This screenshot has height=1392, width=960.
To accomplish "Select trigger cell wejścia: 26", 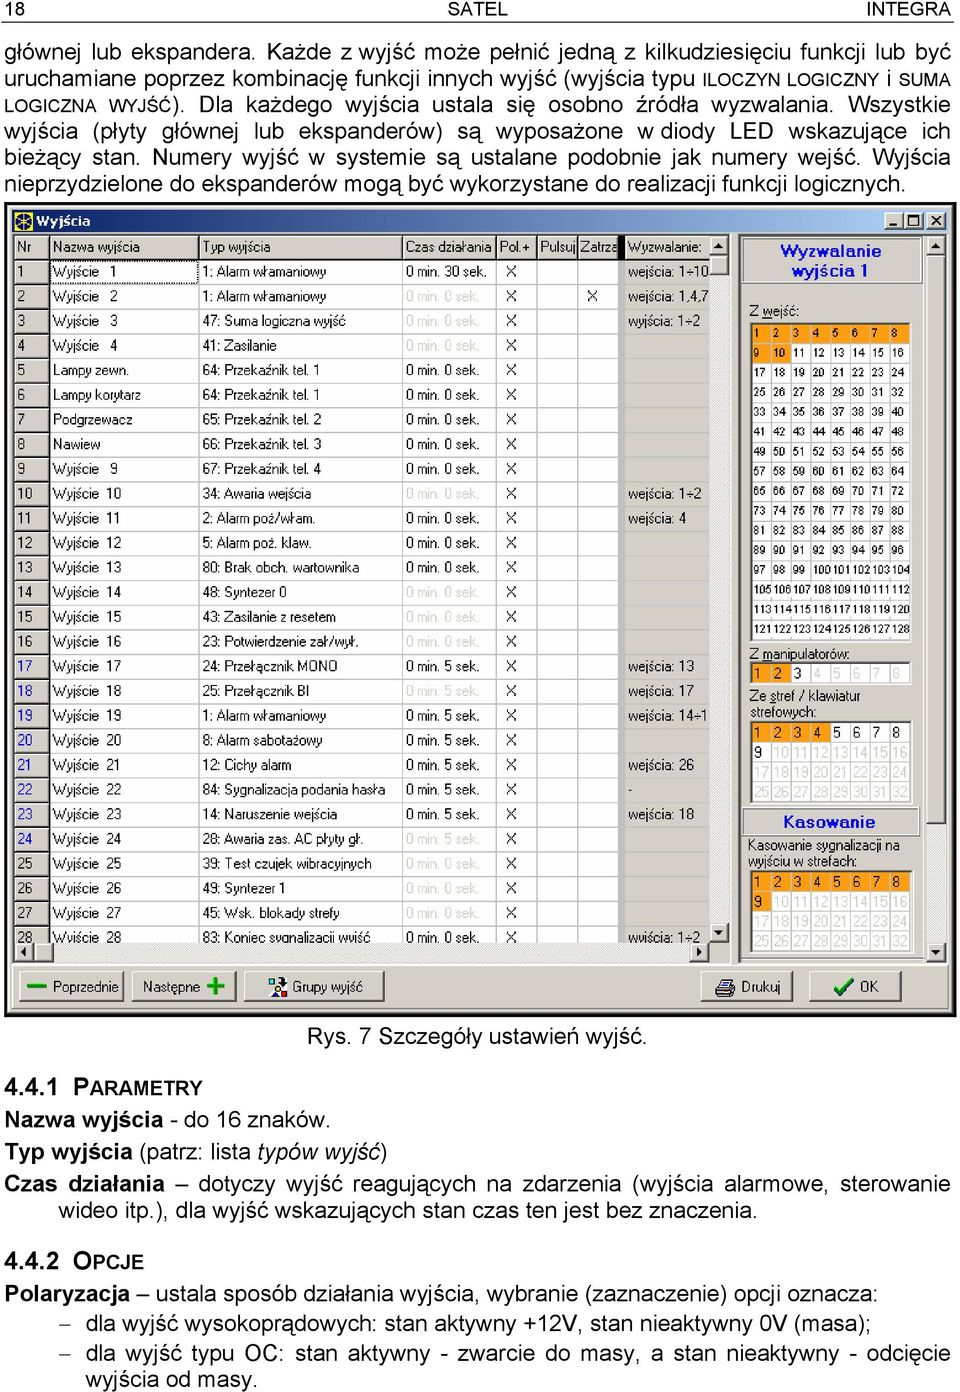I will coord(666,765).
